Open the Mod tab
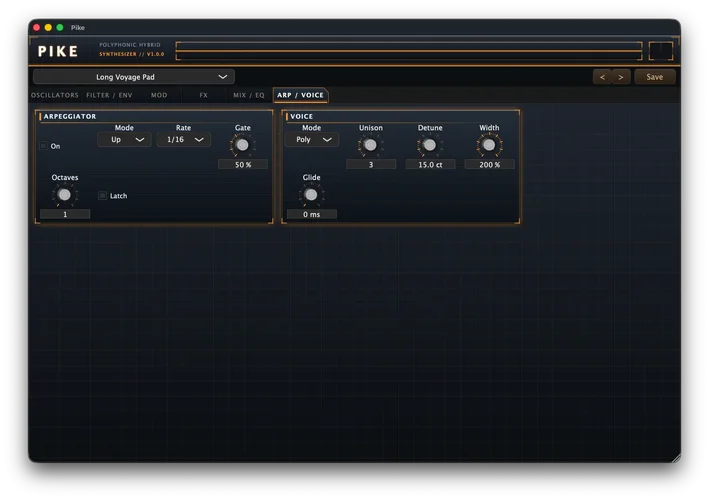Image resolution: width=709 pixels, height=500 pixels. (159, 95)
